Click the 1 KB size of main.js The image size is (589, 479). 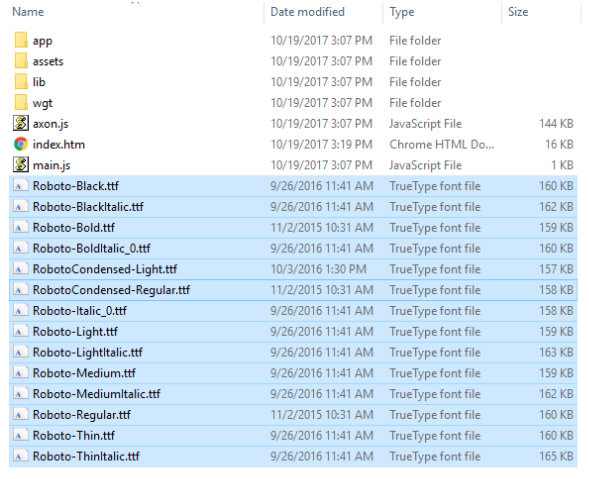pyautogui.click(x=562, y=165)
